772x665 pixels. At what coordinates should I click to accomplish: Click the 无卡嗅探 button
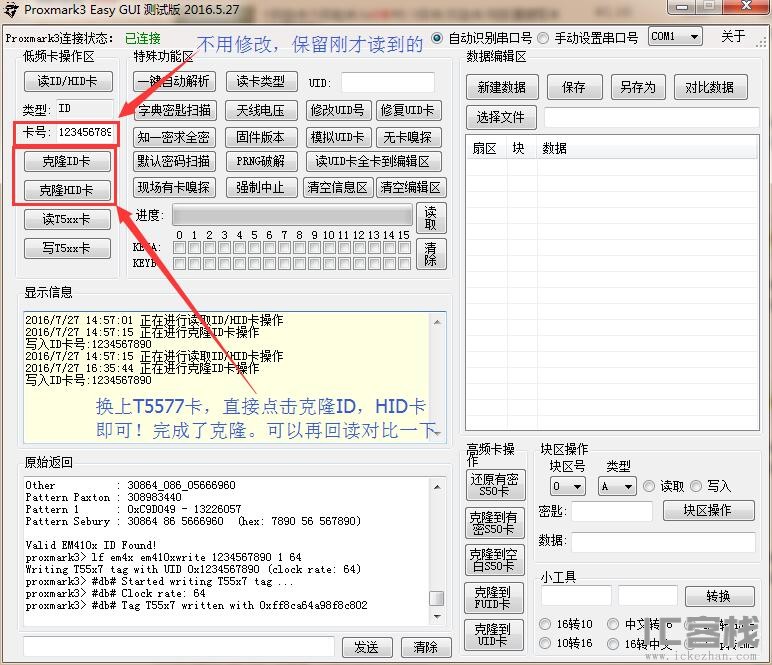coord(408,137)
